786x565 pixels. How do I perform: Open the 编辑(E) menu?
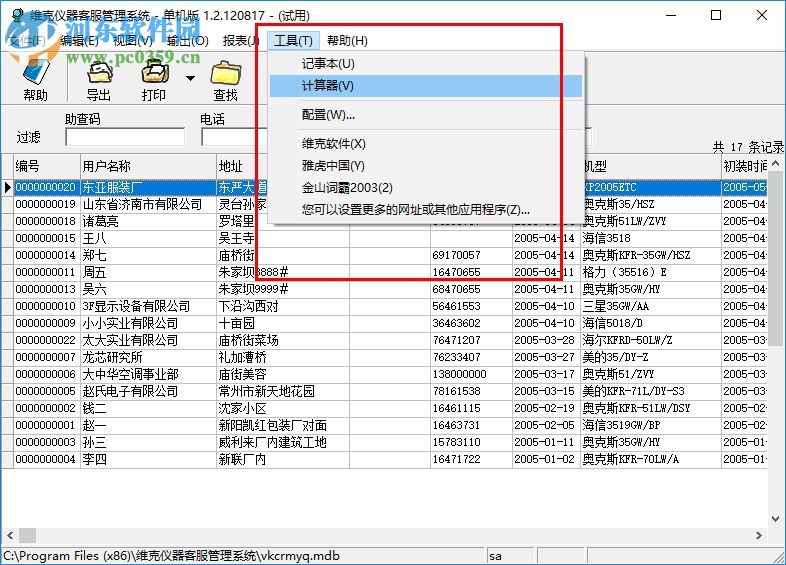(79, 41)
